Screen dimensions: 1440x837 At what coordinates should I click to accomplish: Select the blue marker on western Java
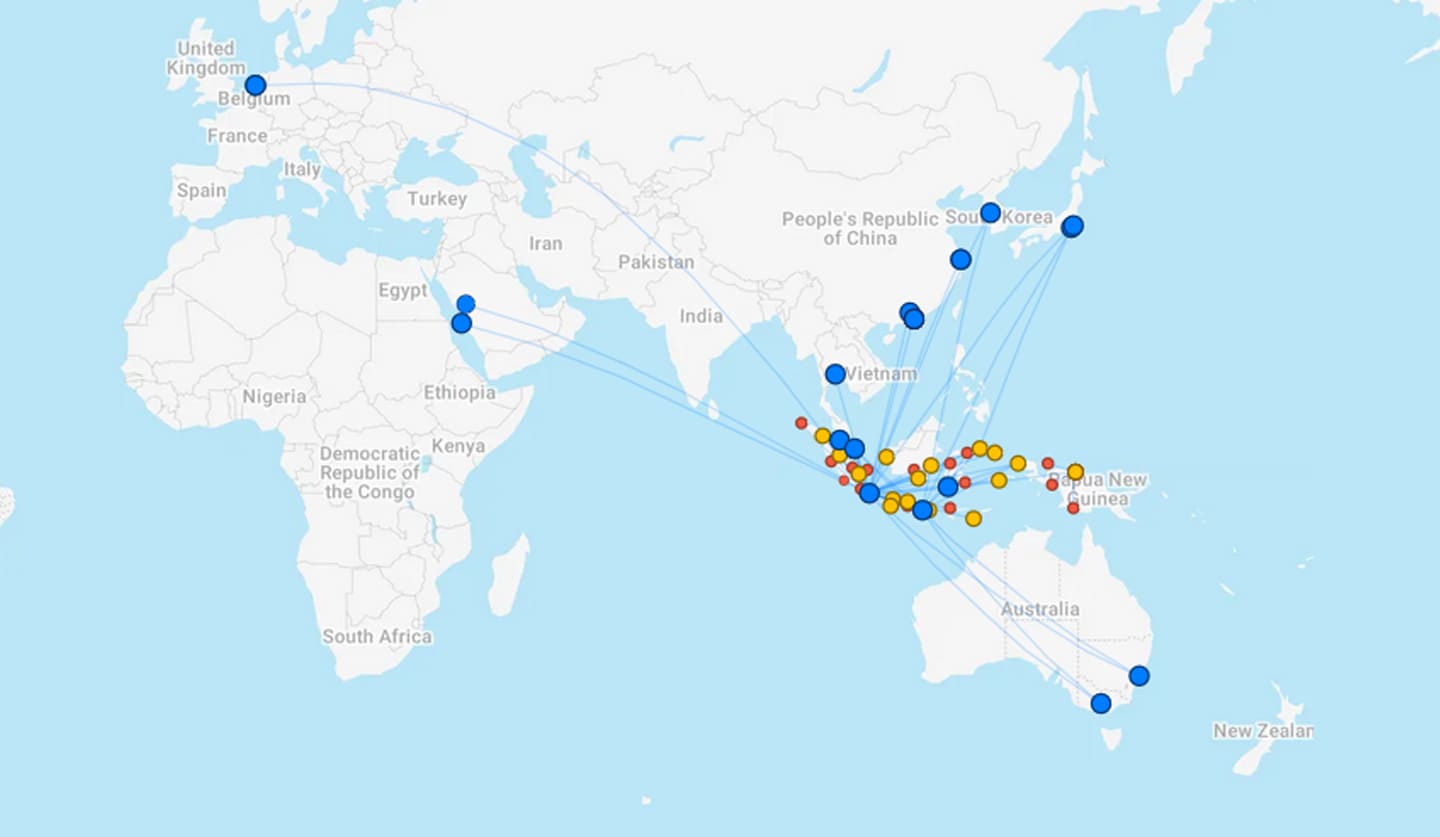coord(869,492)
